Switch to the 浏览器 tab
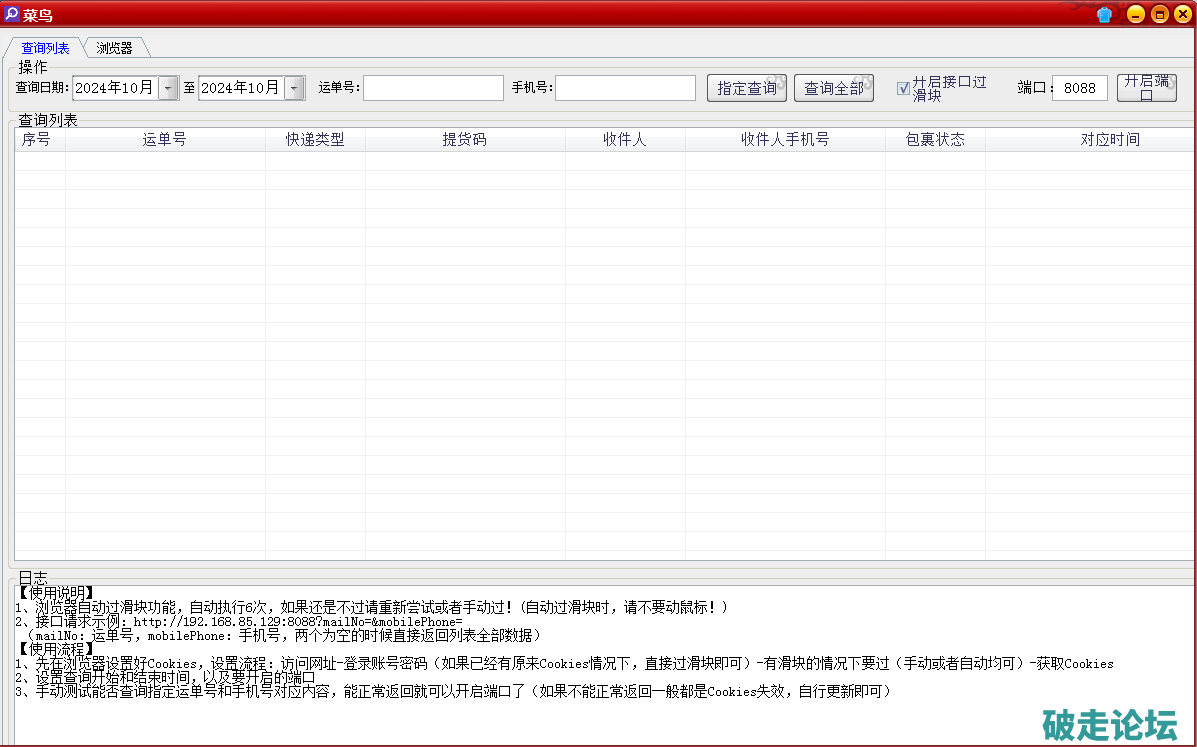The width and height of the screenshot is (1197, 747). coord(115,48)
